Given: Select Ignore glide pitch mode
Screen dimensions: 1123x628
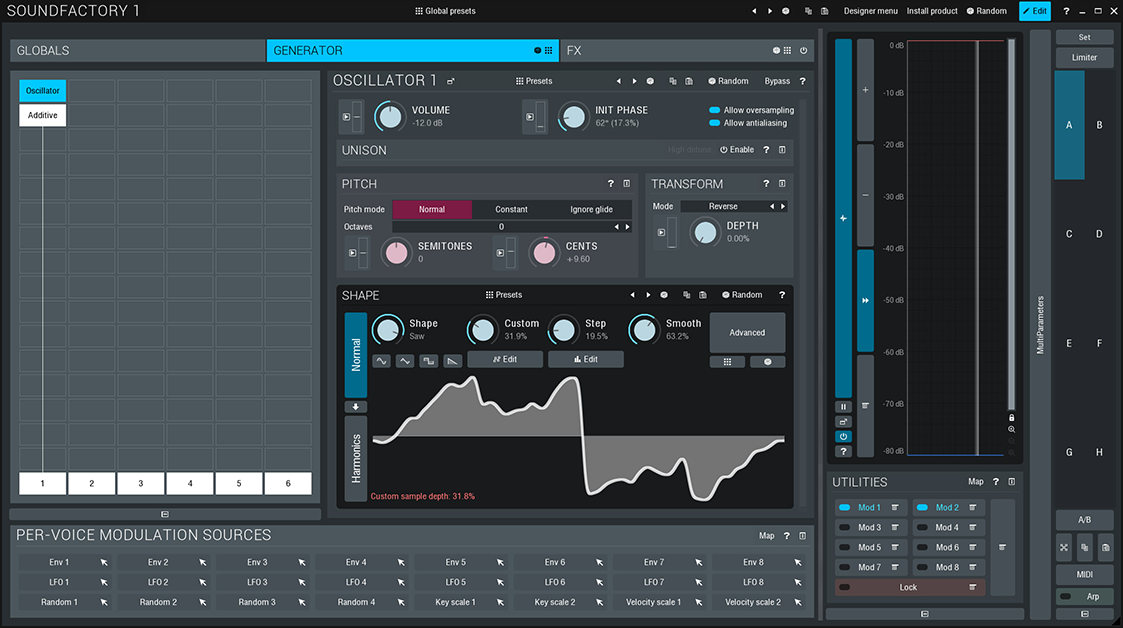Looking at the screenshot, I should pyautogui.click(x=592, y=210).
